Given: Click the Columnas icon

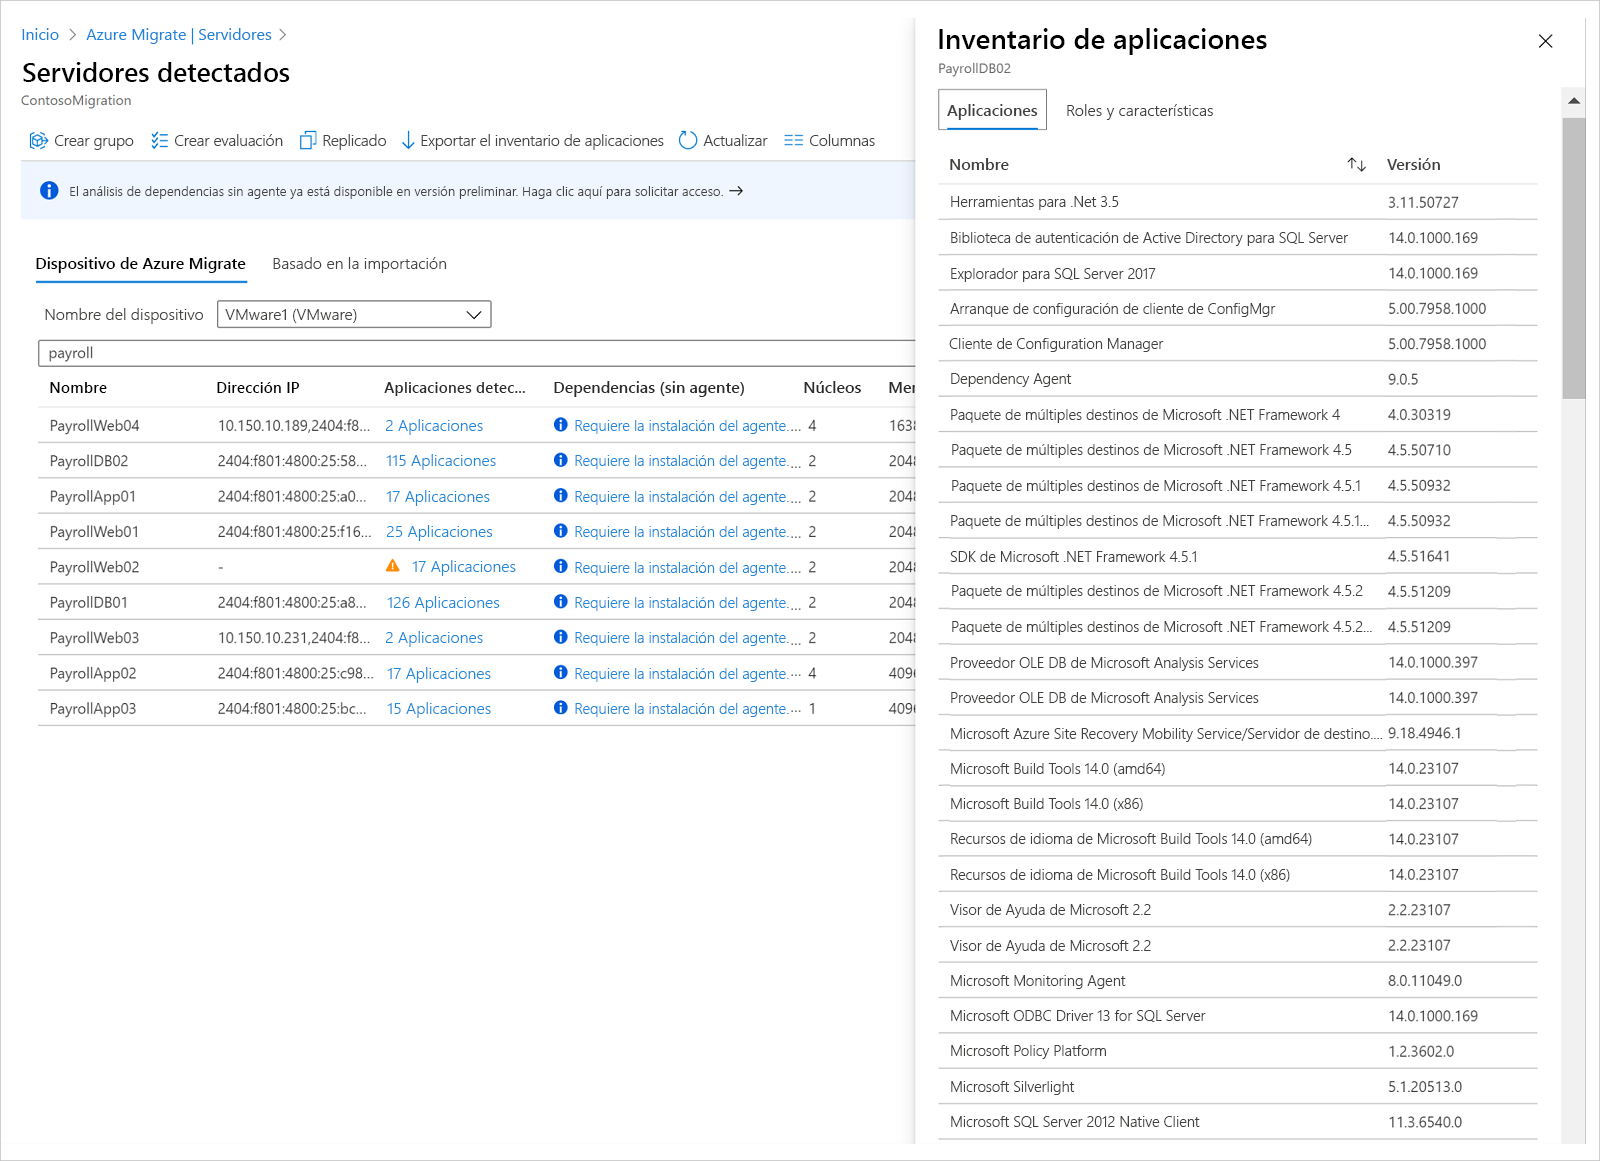Looking at the screenshot, I should click(793, 141).
